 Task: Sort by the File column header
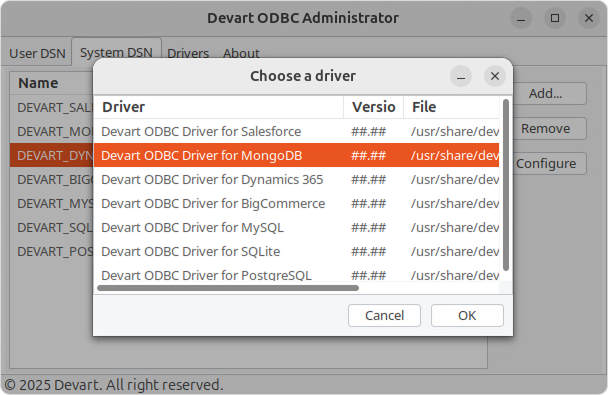pos(452,107)
